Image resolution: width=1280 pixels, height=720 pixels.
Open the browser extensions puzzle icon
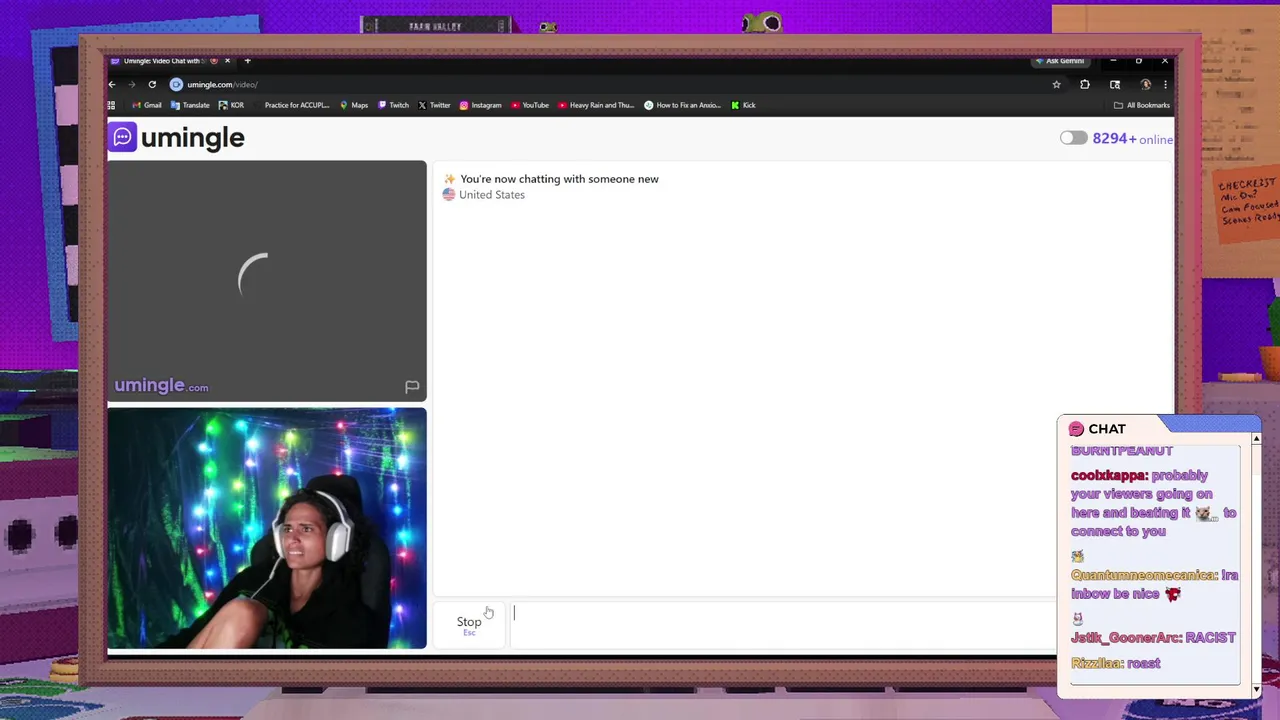pos(1085,85)
